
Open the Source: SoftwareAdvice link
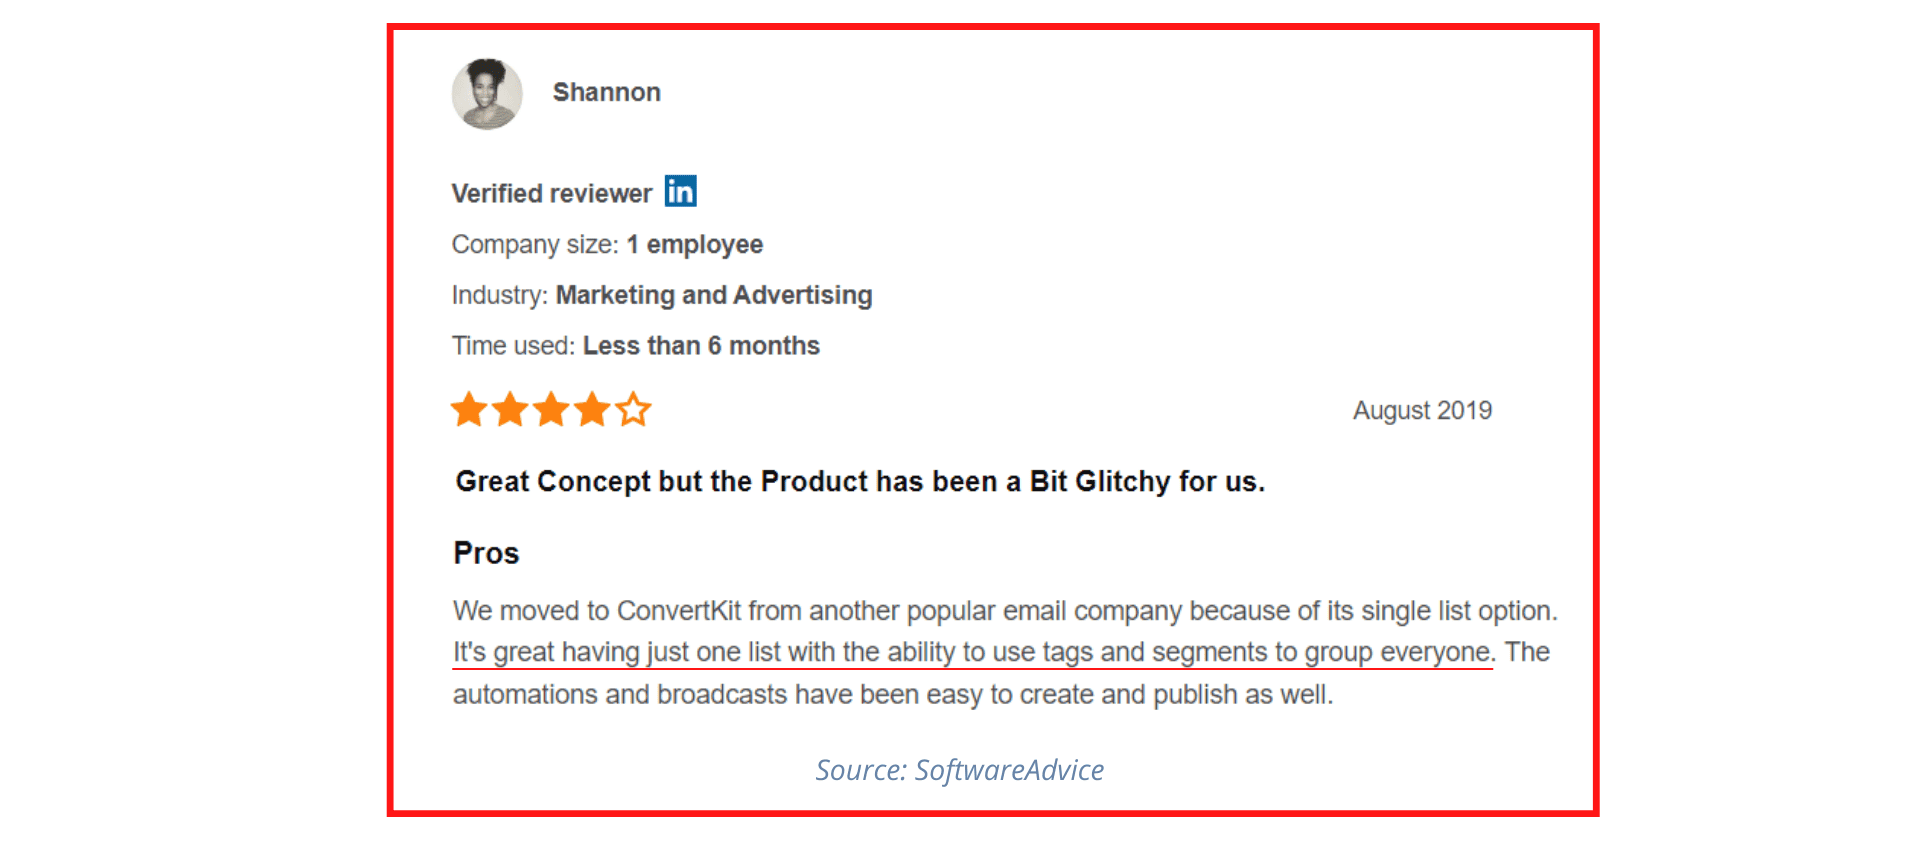[960, 770]
